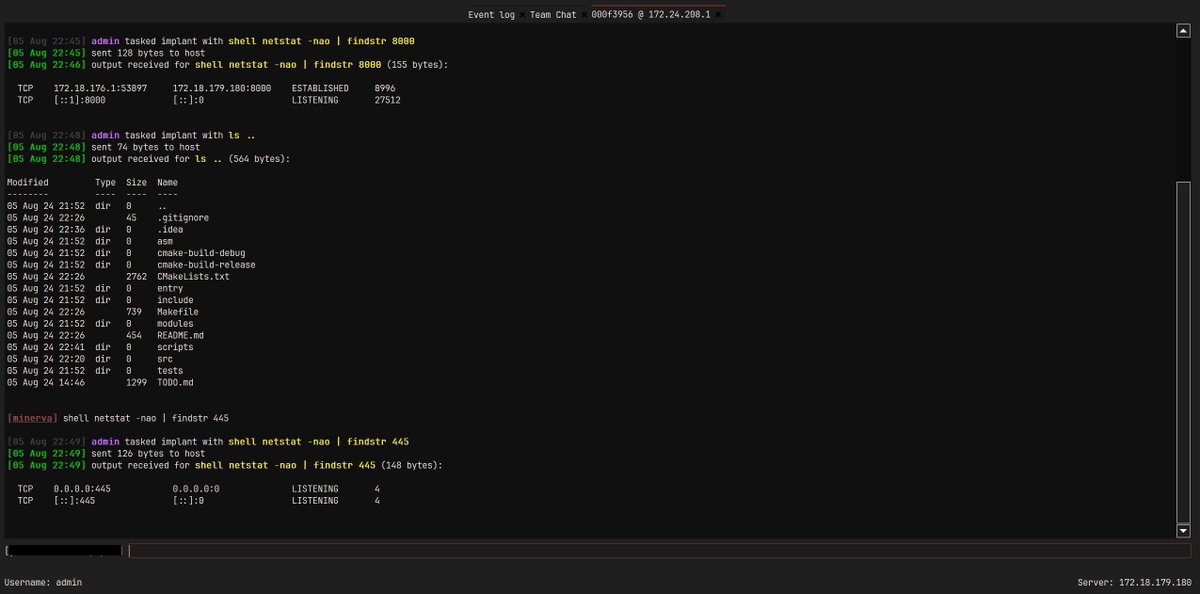Close the Team Chat tab
Image resolution: width=1200 pixels, height=594 pixels.
pyautogui.click(x=584, y=15)
